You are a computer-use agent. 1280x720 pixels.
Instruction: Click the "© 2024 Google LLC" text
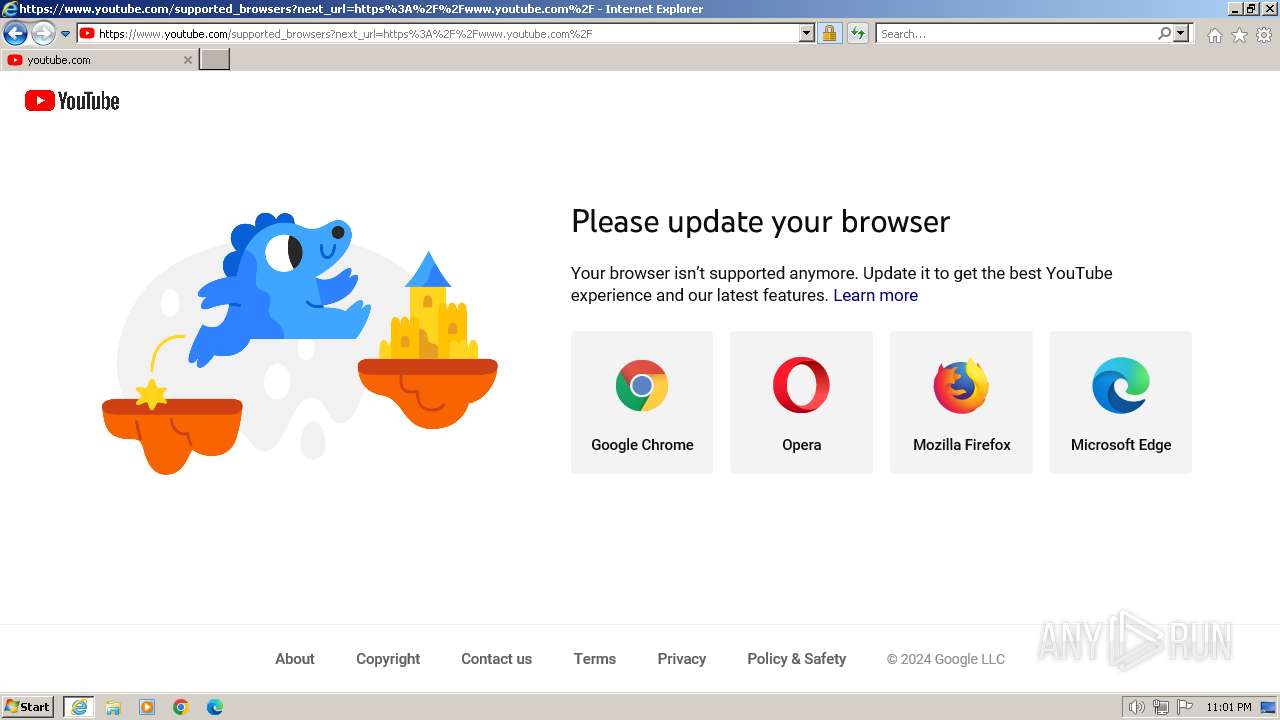(946, 659)
